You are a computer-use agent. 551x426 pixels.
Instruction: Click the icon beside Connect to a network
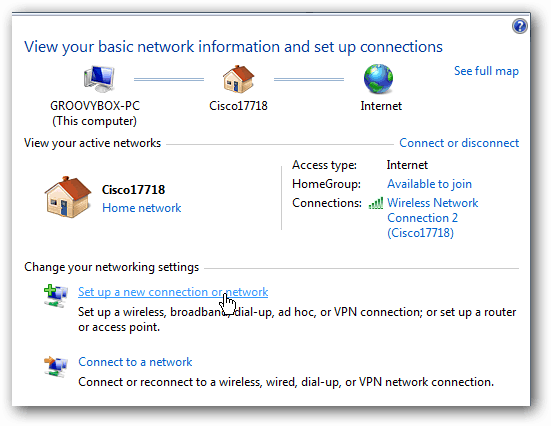56,366
